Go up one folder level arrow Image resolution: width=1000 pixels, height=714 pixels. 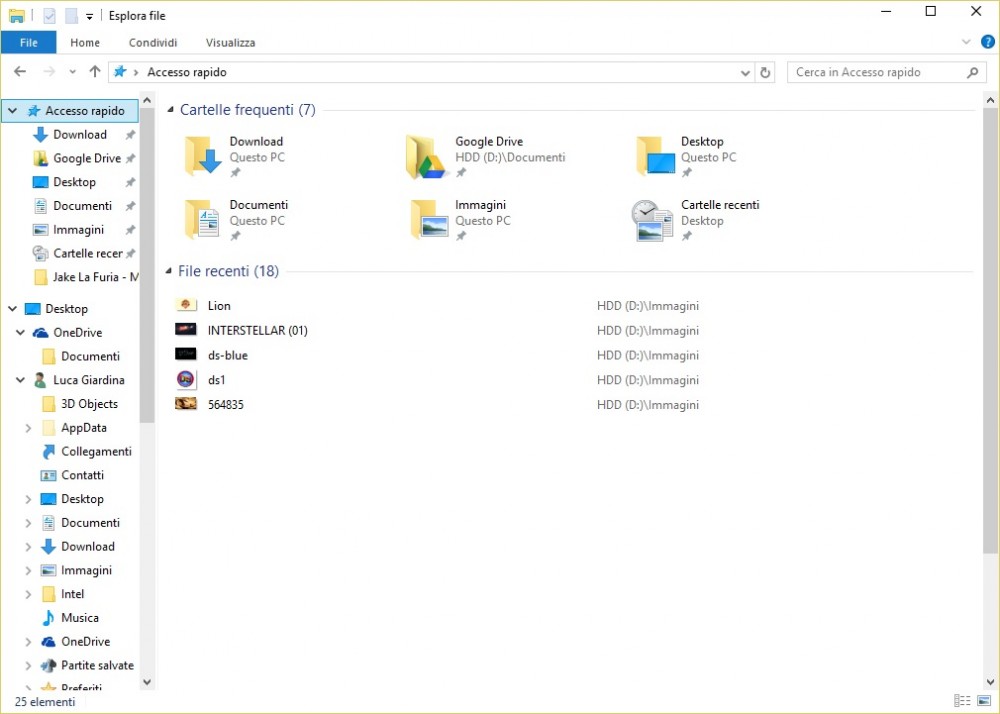[95, 72]
